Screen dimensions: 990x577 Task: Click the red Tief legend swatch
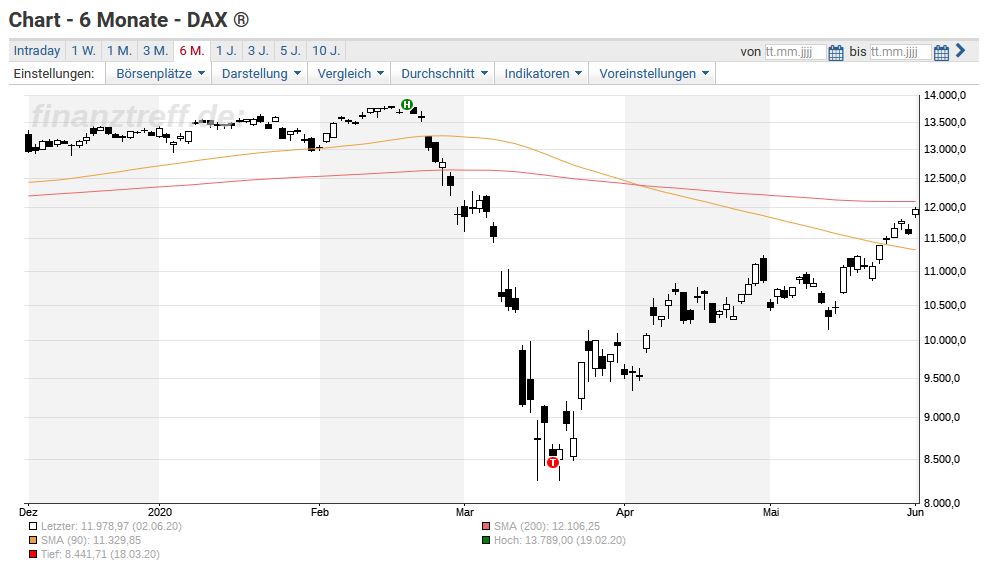33,554
